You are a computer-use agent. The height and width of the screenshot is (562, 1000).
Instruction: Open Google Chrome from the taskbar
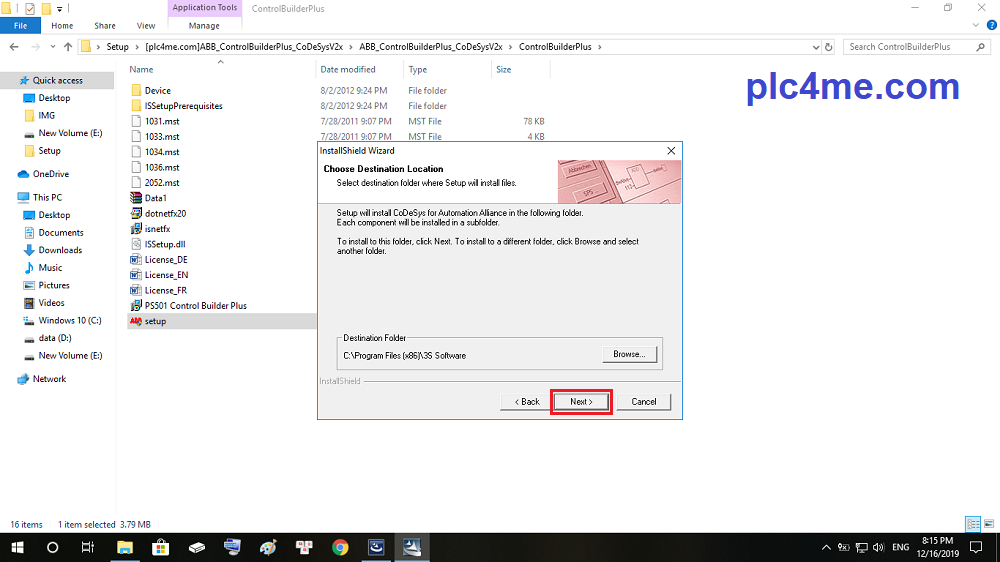[x=340, y=547]
